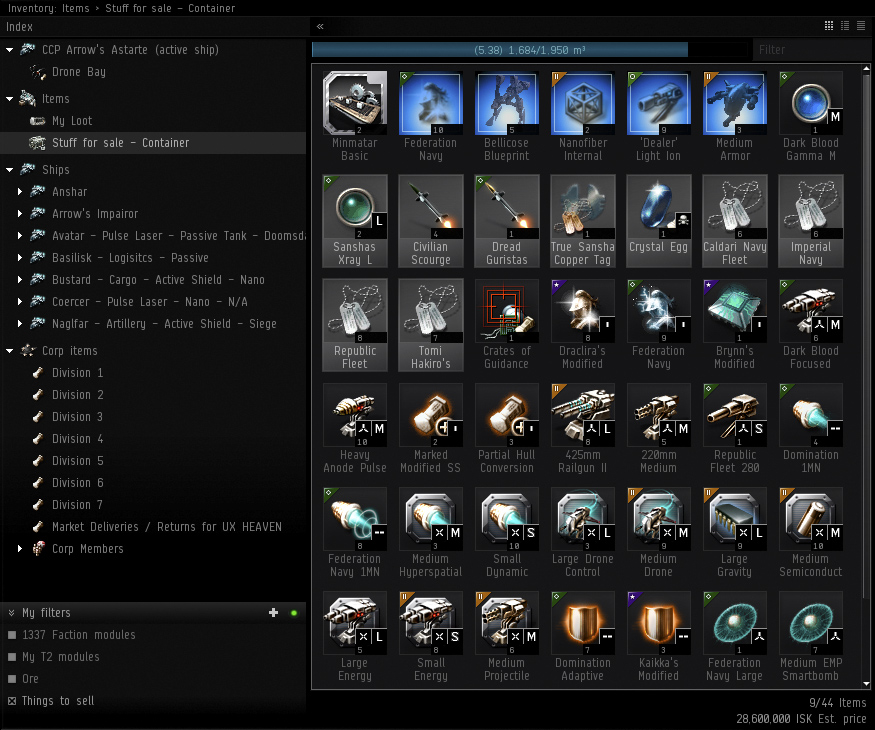
Task: Collapse the Index sidebar with double chevron
Action: tap(320, 26)
